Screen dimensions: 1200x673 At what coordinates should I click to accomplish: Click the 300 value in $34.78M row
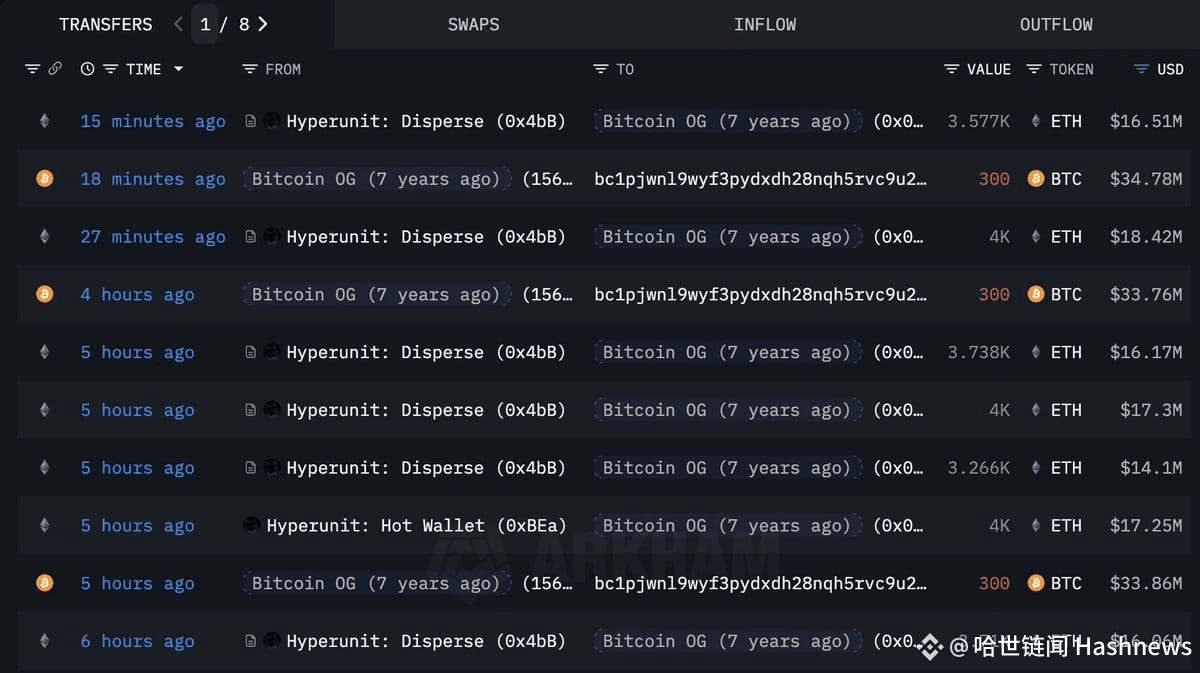[994, 179]
